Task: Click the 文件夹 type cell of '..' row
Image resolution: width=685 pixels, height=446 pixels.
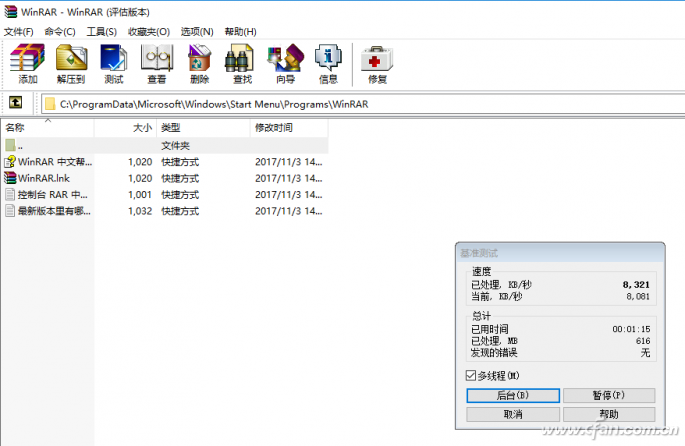Action: 176,145
